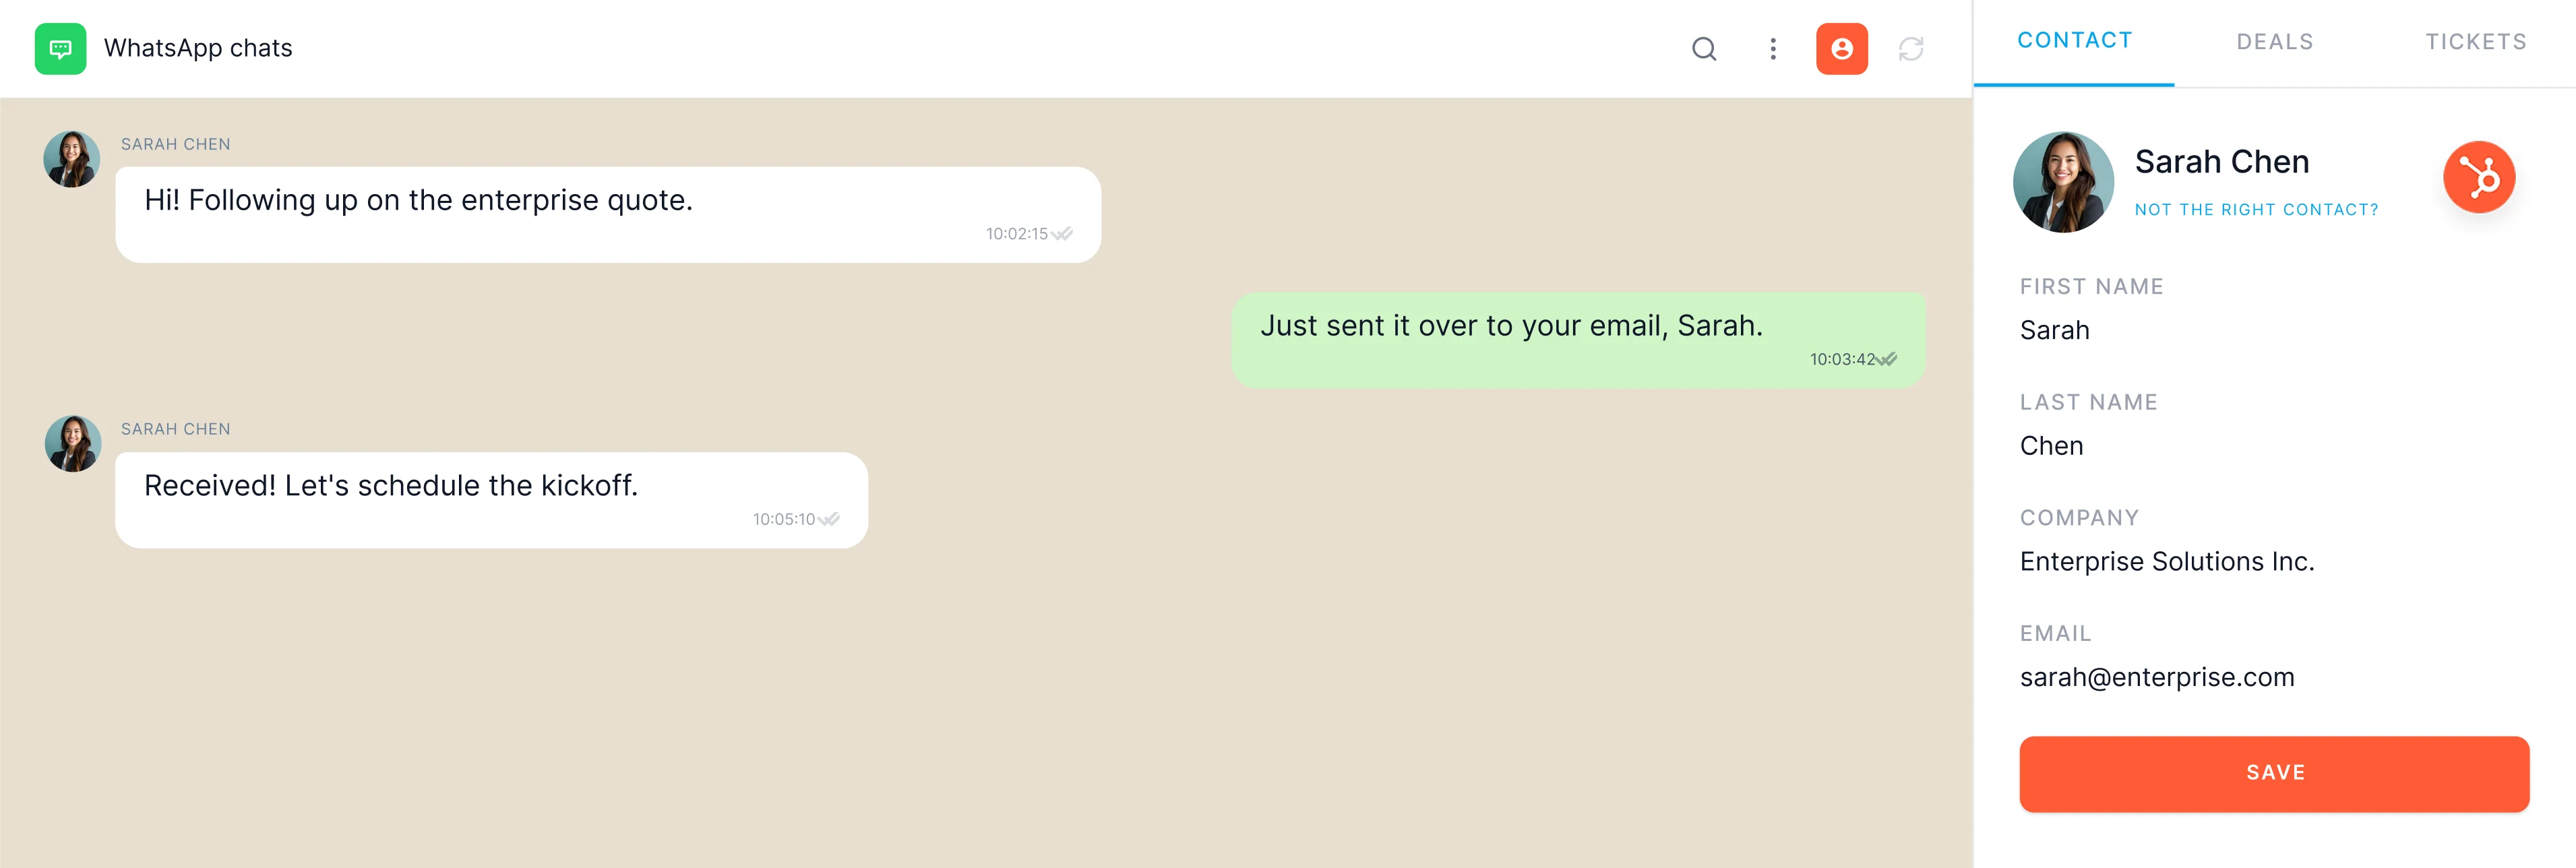Click the green WhatsApp chats logo icon
Screen dimensions: 2576x868
pyautogui.click(x=60, y=48)
